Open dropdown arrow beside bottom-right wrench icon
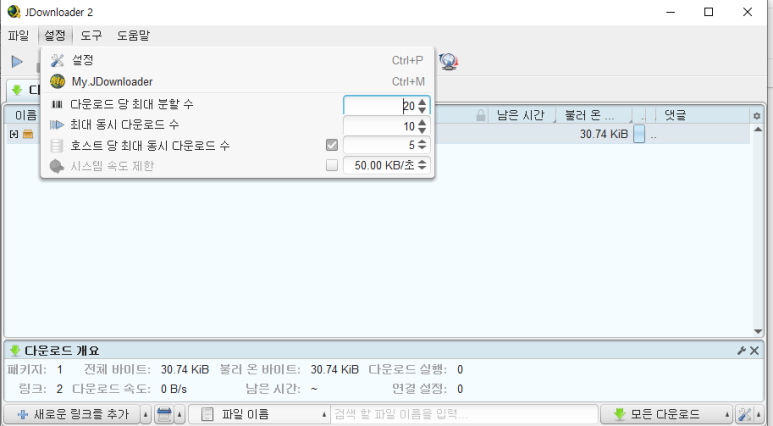Screen dimensions: 773x426 click(x=759, y=414)
